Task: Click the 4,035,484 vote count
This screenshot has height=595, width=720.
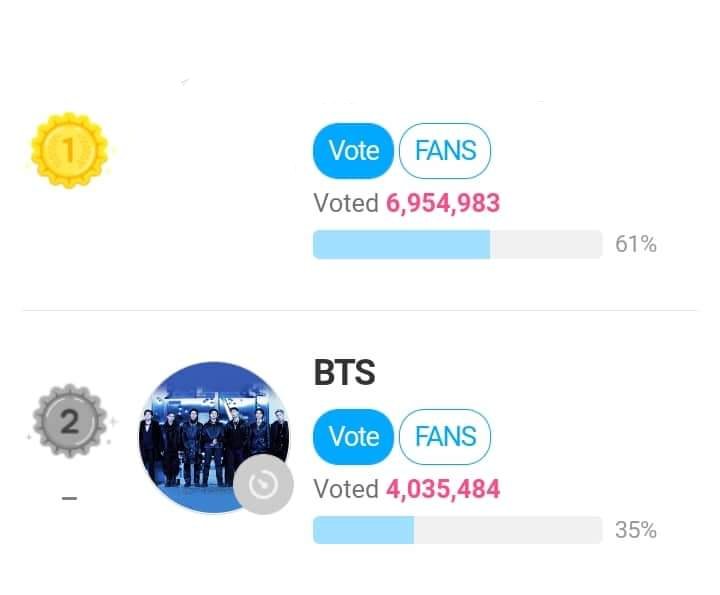Action: pos(443,489)
